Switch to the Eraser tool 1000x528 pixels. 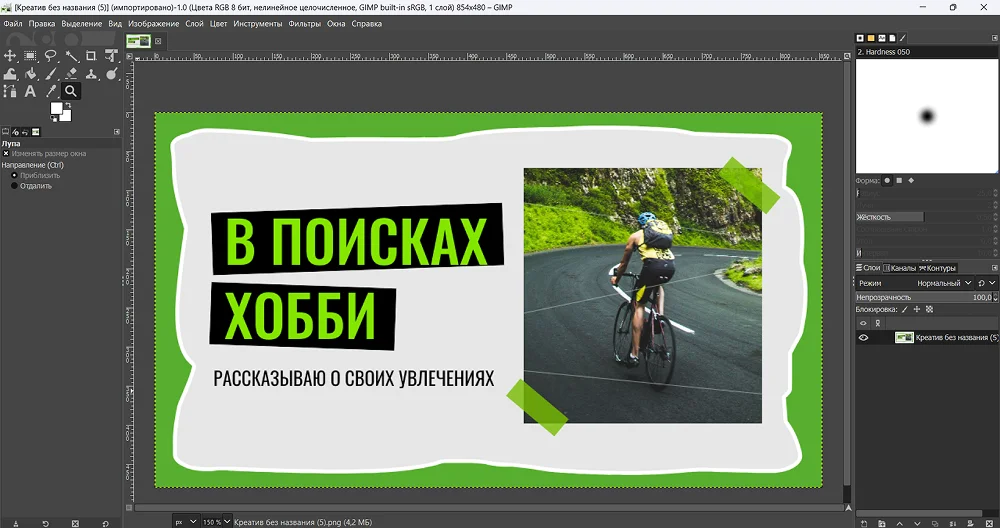coord(71,73)
